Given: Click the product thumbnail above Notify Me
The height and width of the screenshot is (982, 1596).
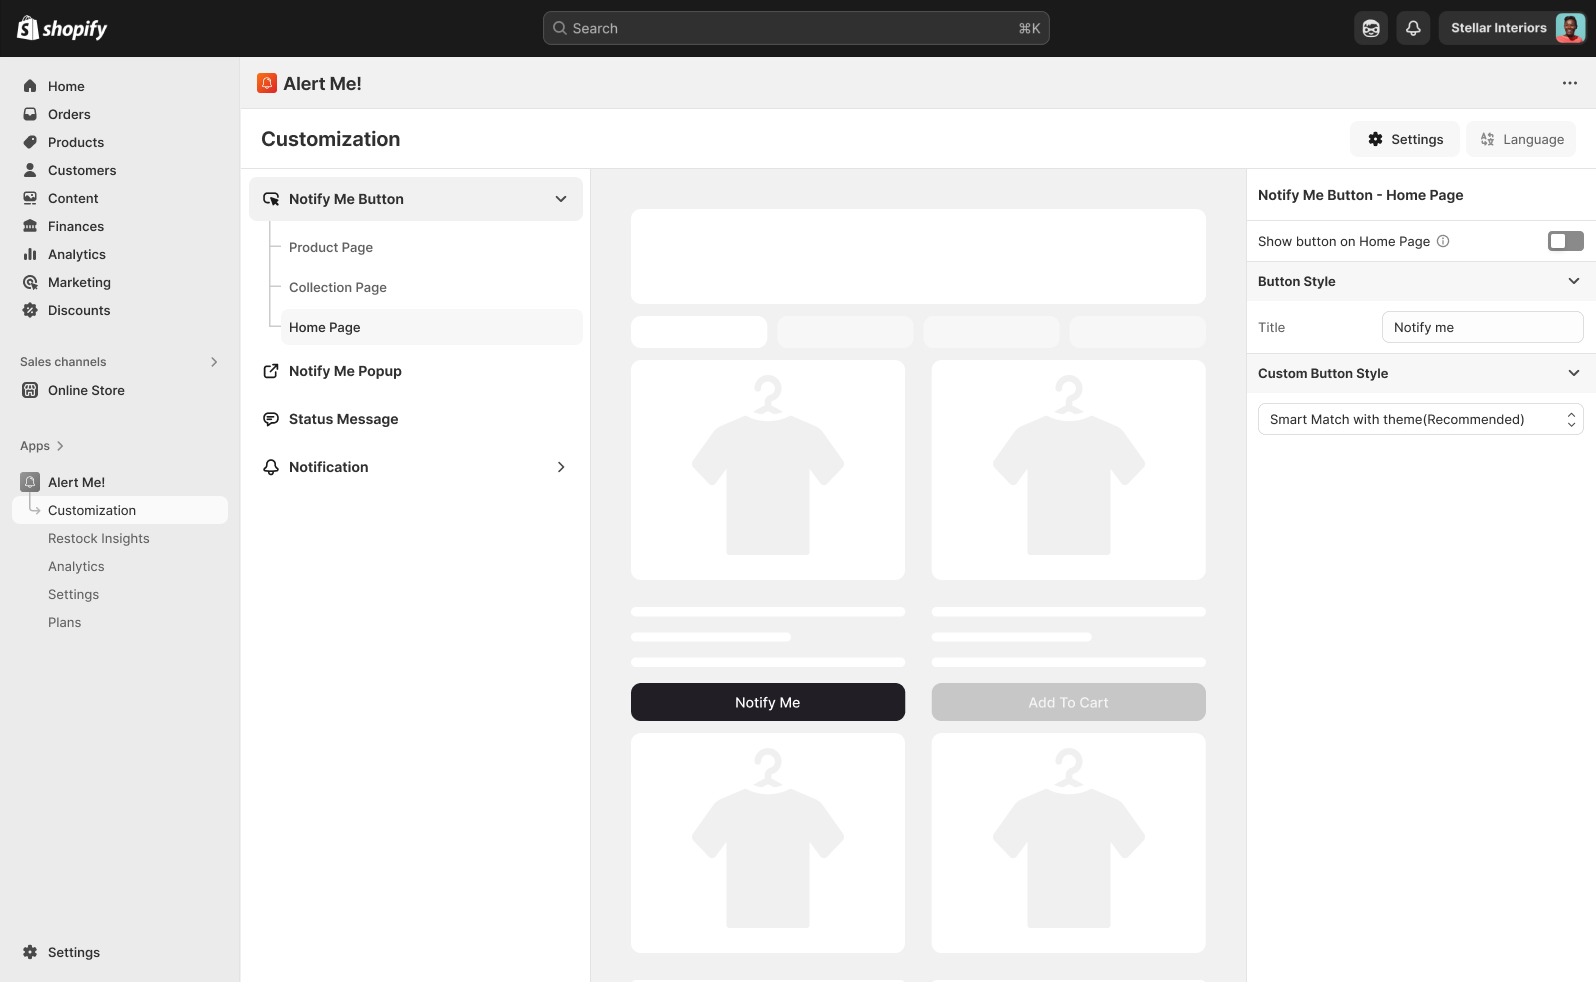Looking at the screenshot, I should pyautogui.click(x=768, y=470).
